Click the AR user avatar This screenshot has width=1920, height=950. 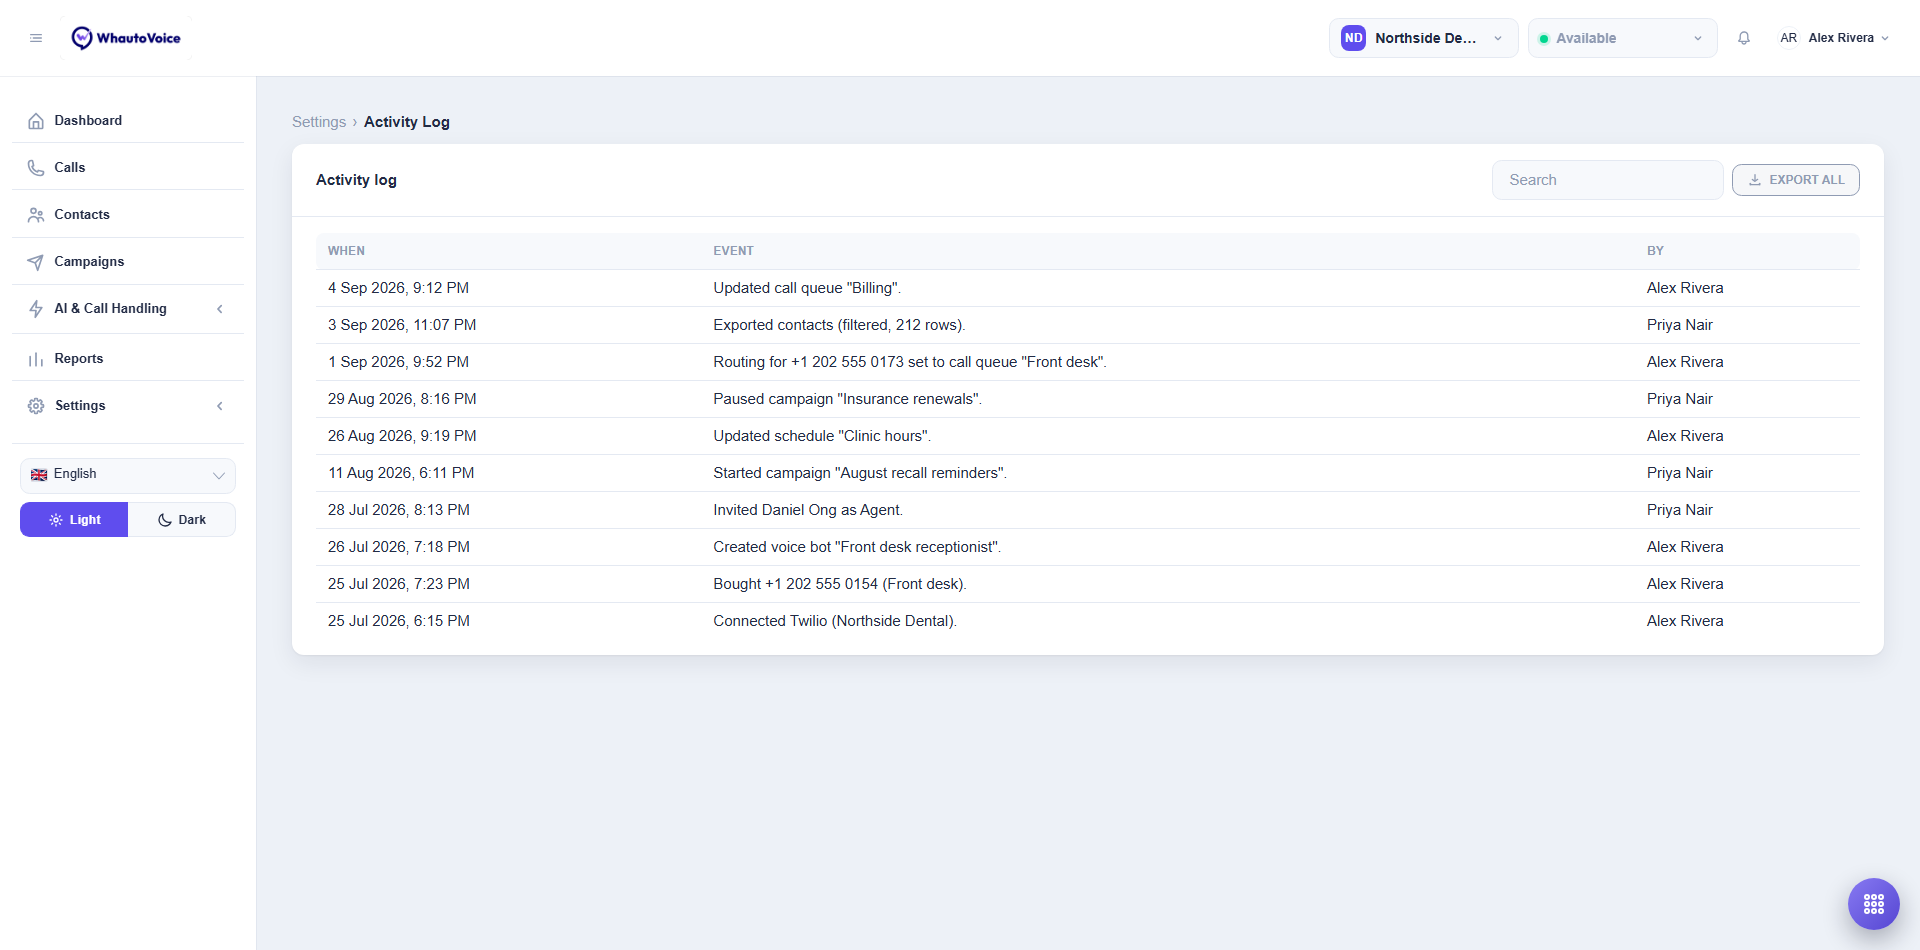click(x=1788, y=38)
